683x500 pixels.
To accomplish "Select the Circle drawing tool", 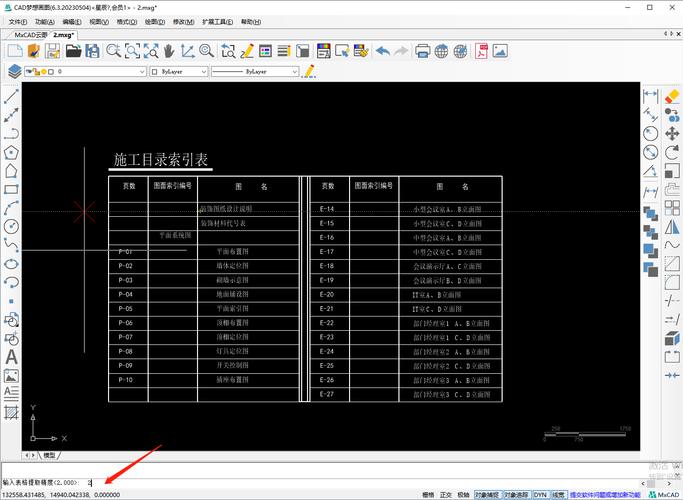I will click(x=12, y=225).
